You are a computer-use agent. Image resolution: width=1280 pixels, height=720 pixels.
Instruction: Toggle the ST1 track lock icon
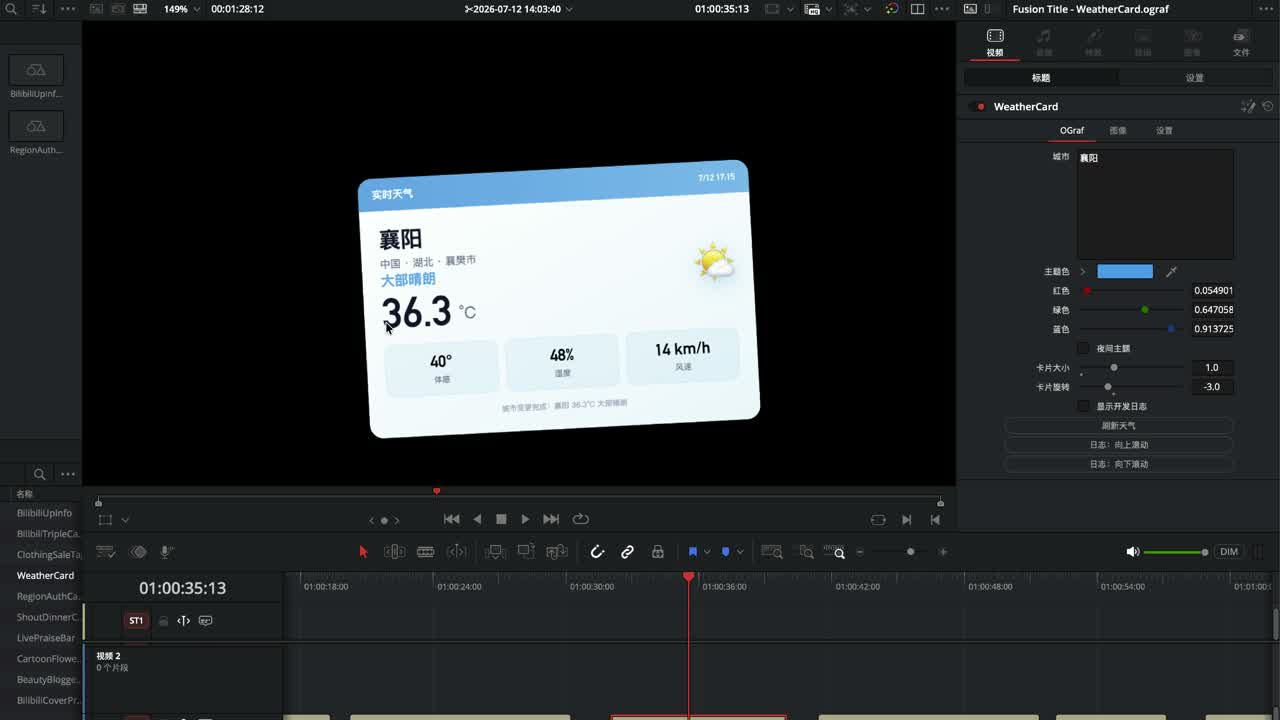pyautogui.click(x=163, y=621)
